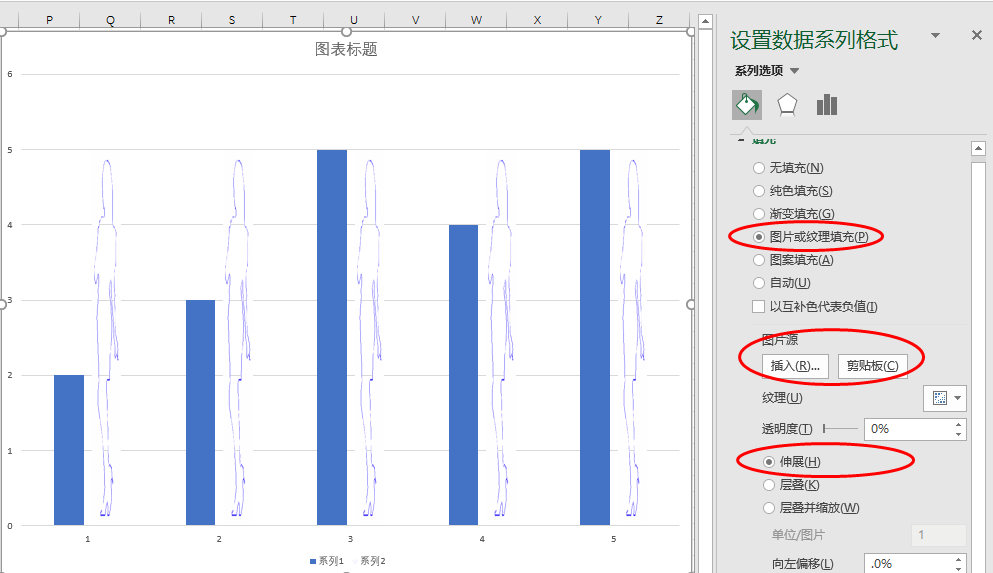Click the 透明度 slider track
993x573 pixels.
point(840,428)
